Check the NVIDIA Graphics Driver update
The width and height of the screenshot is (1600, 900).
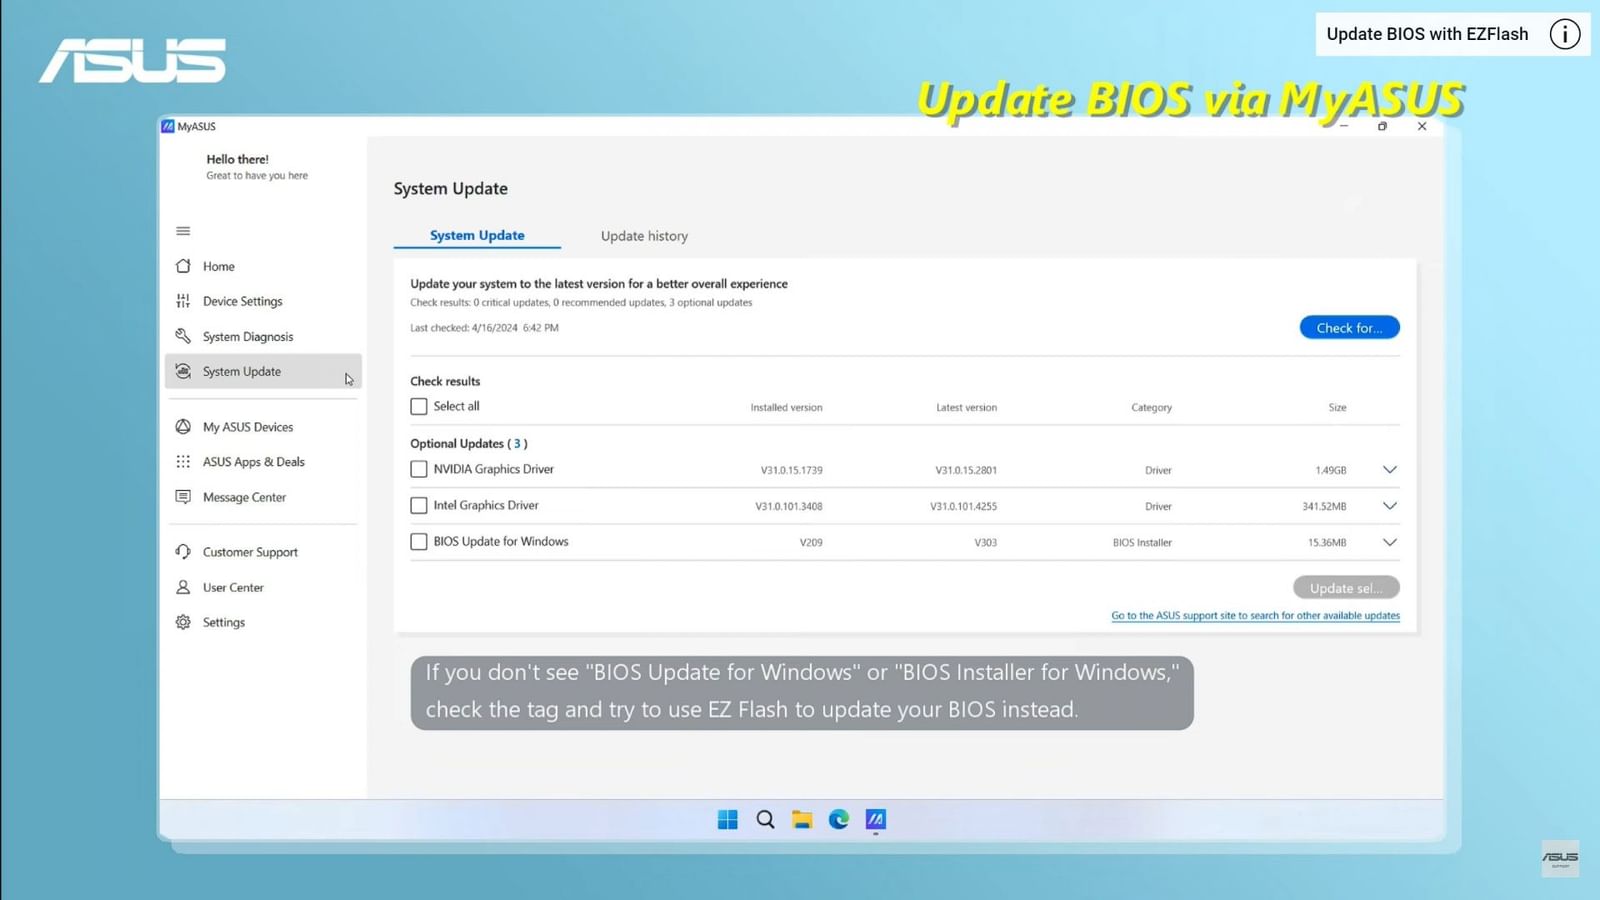[418, 469]
